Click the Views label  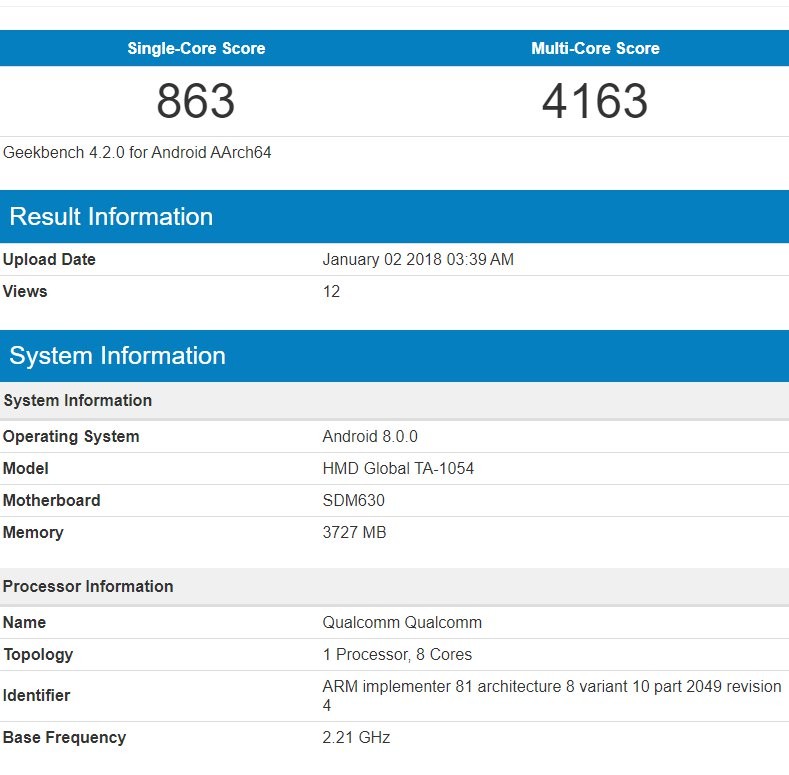click(x=25, y=291)
